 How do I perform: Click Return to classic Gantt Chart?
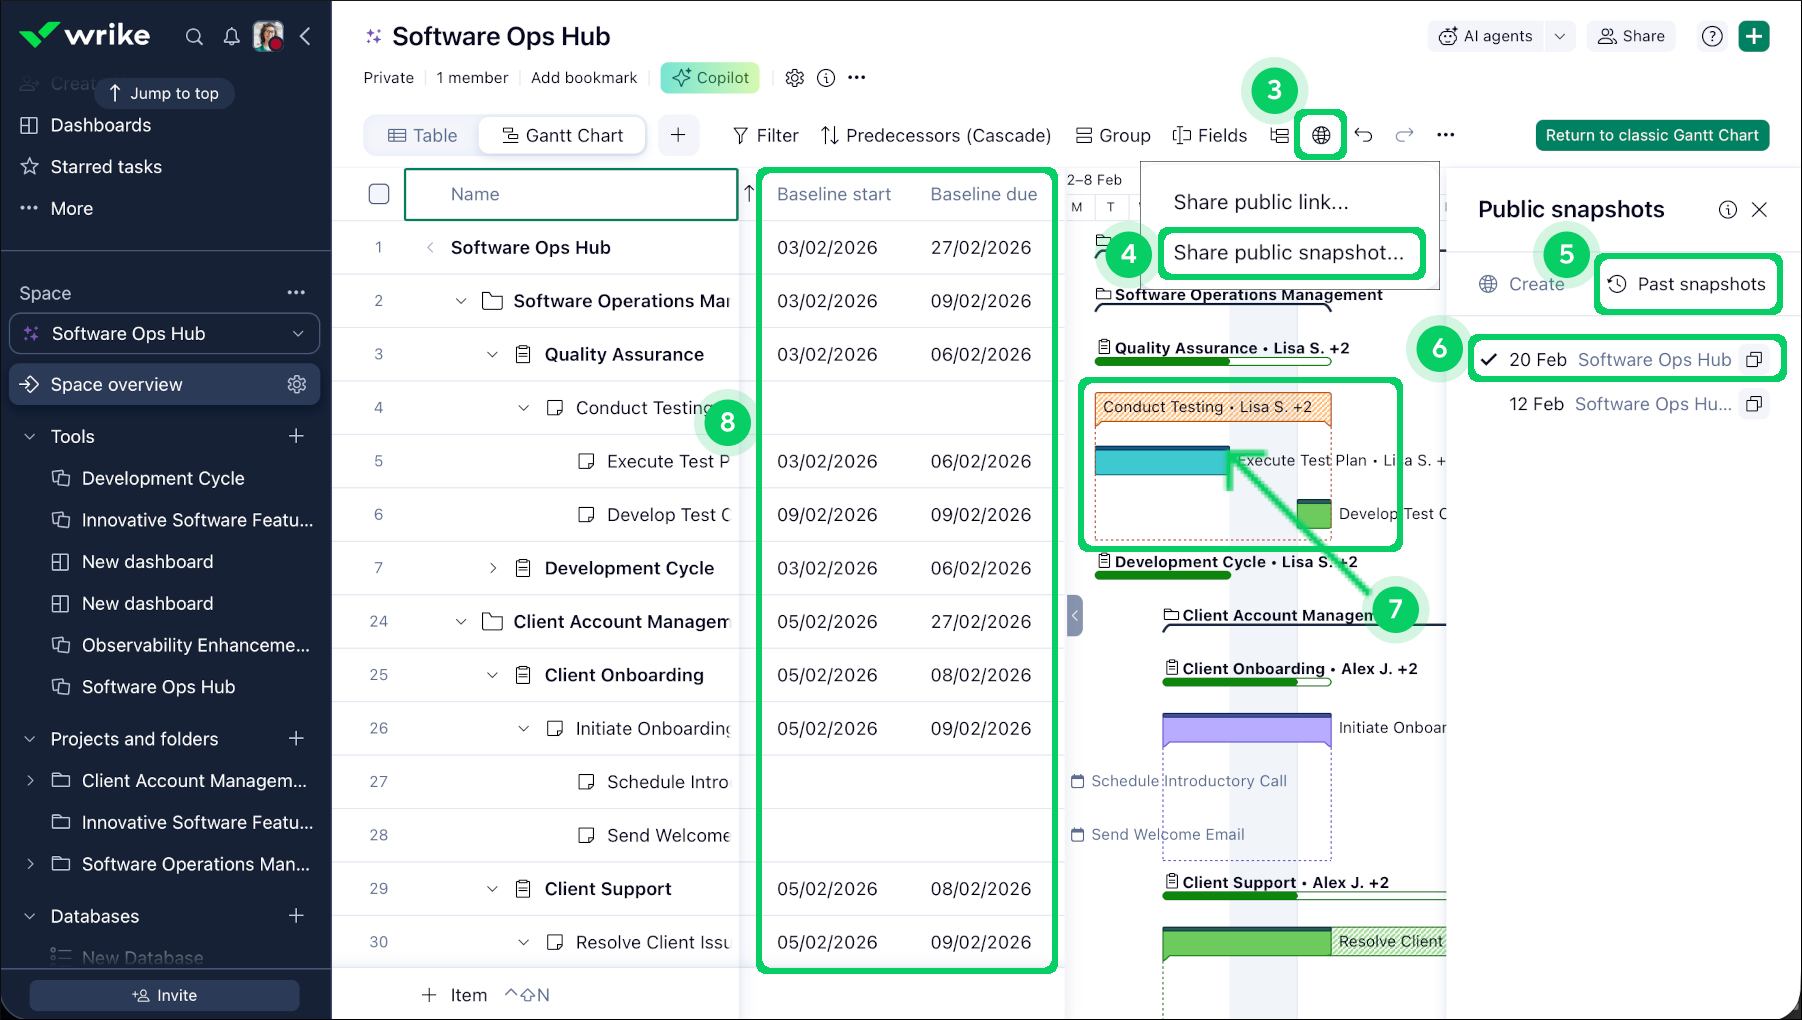(1651, 135)
